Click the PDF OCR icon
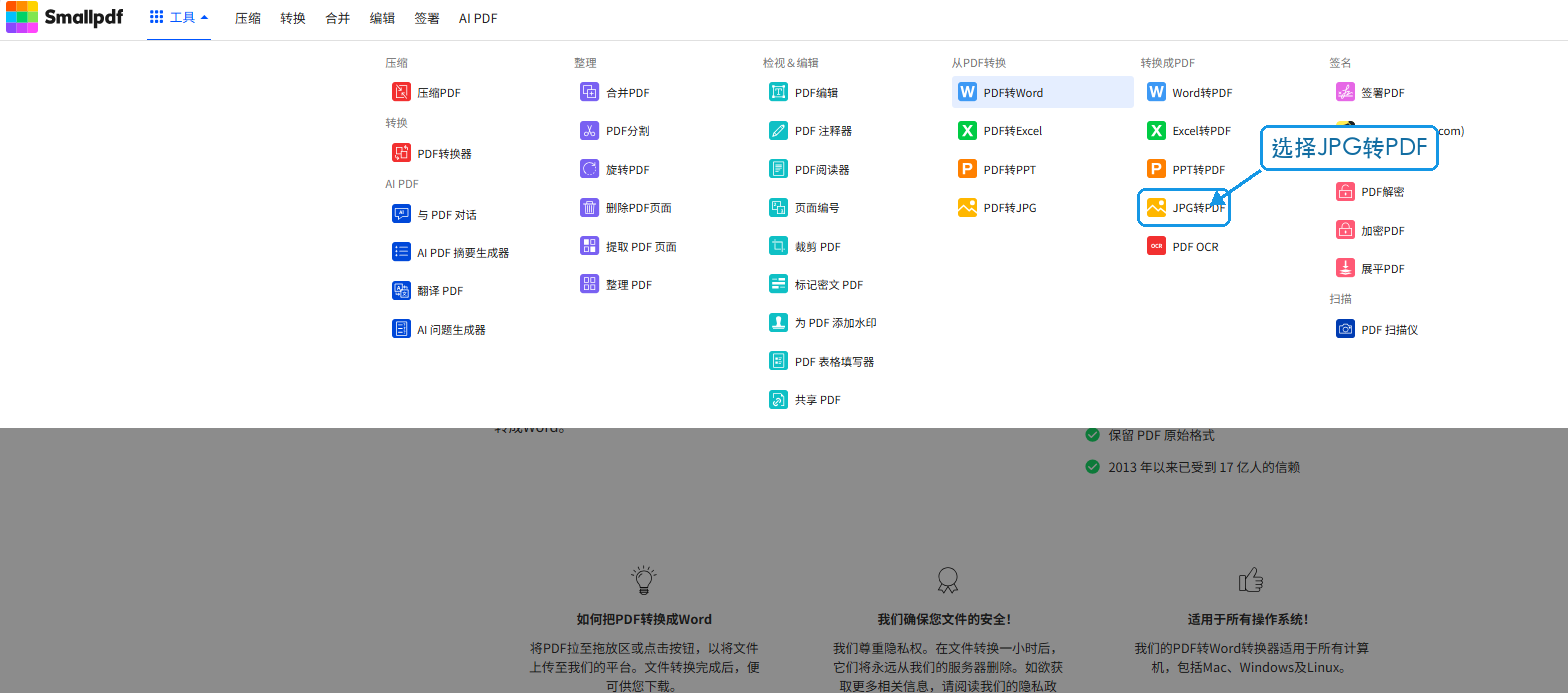 coord(1156,246)
